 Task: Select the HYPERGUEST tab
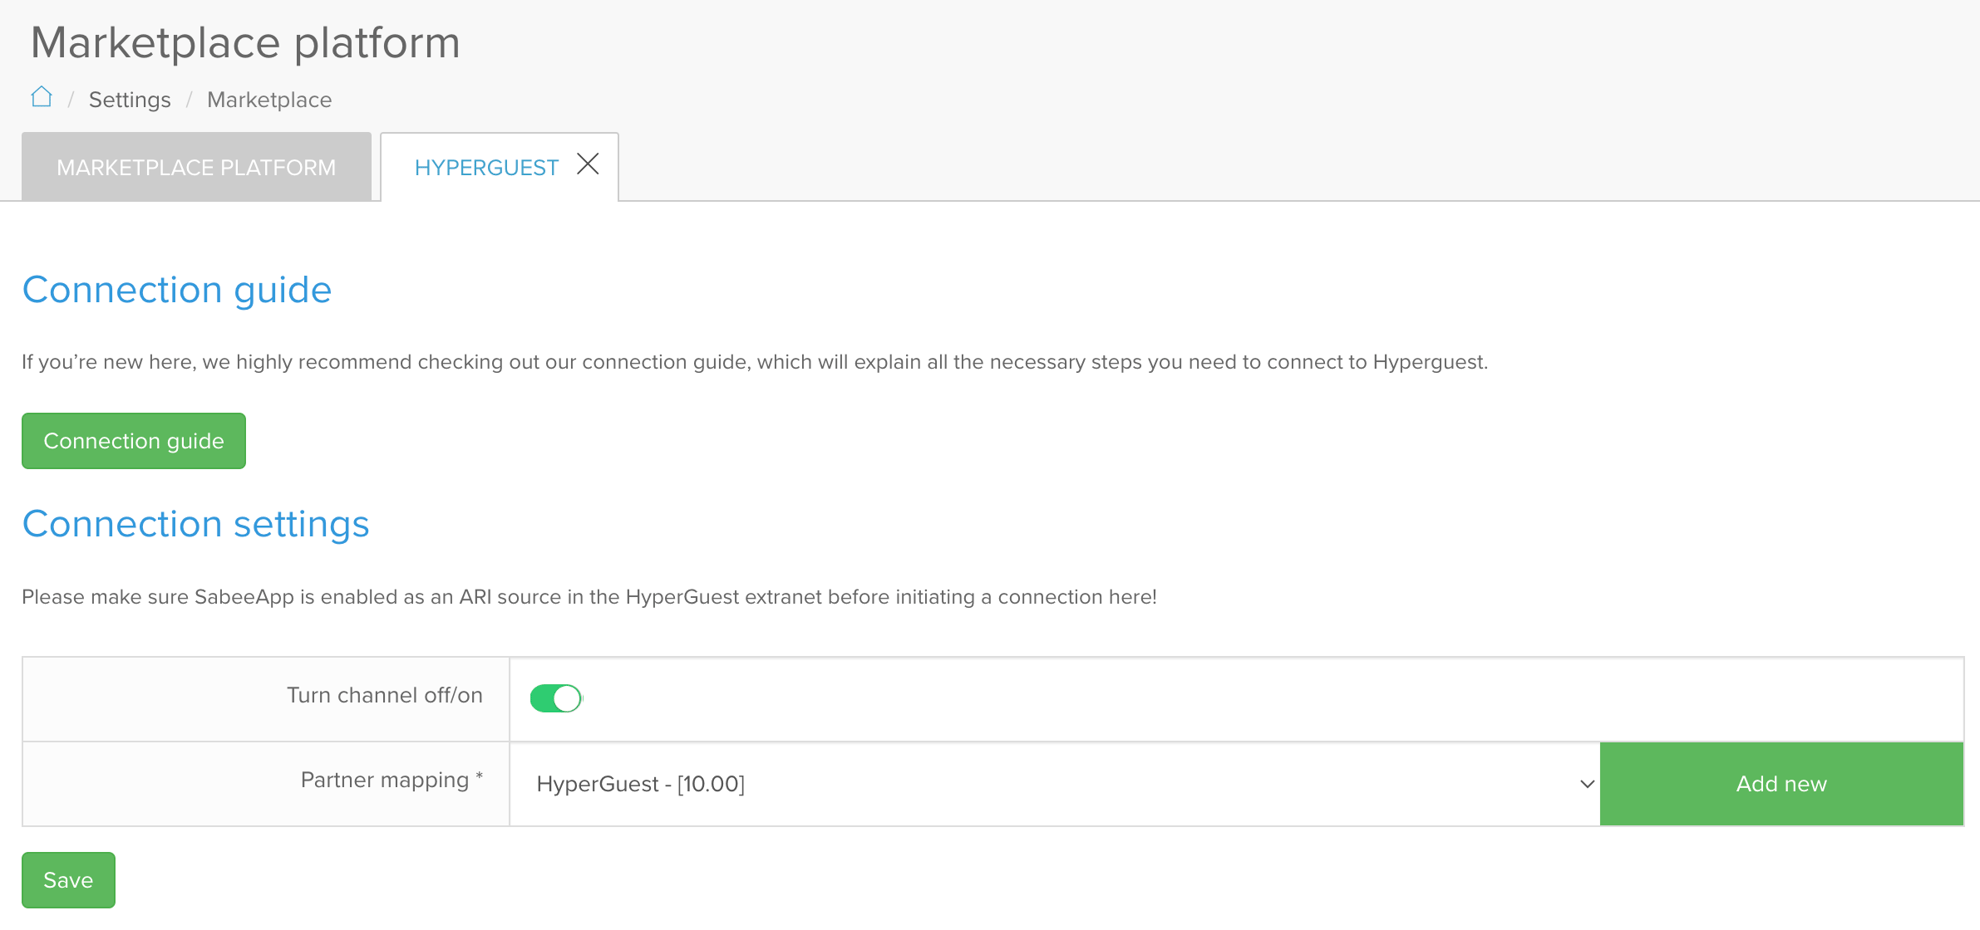tap(487, 167)
